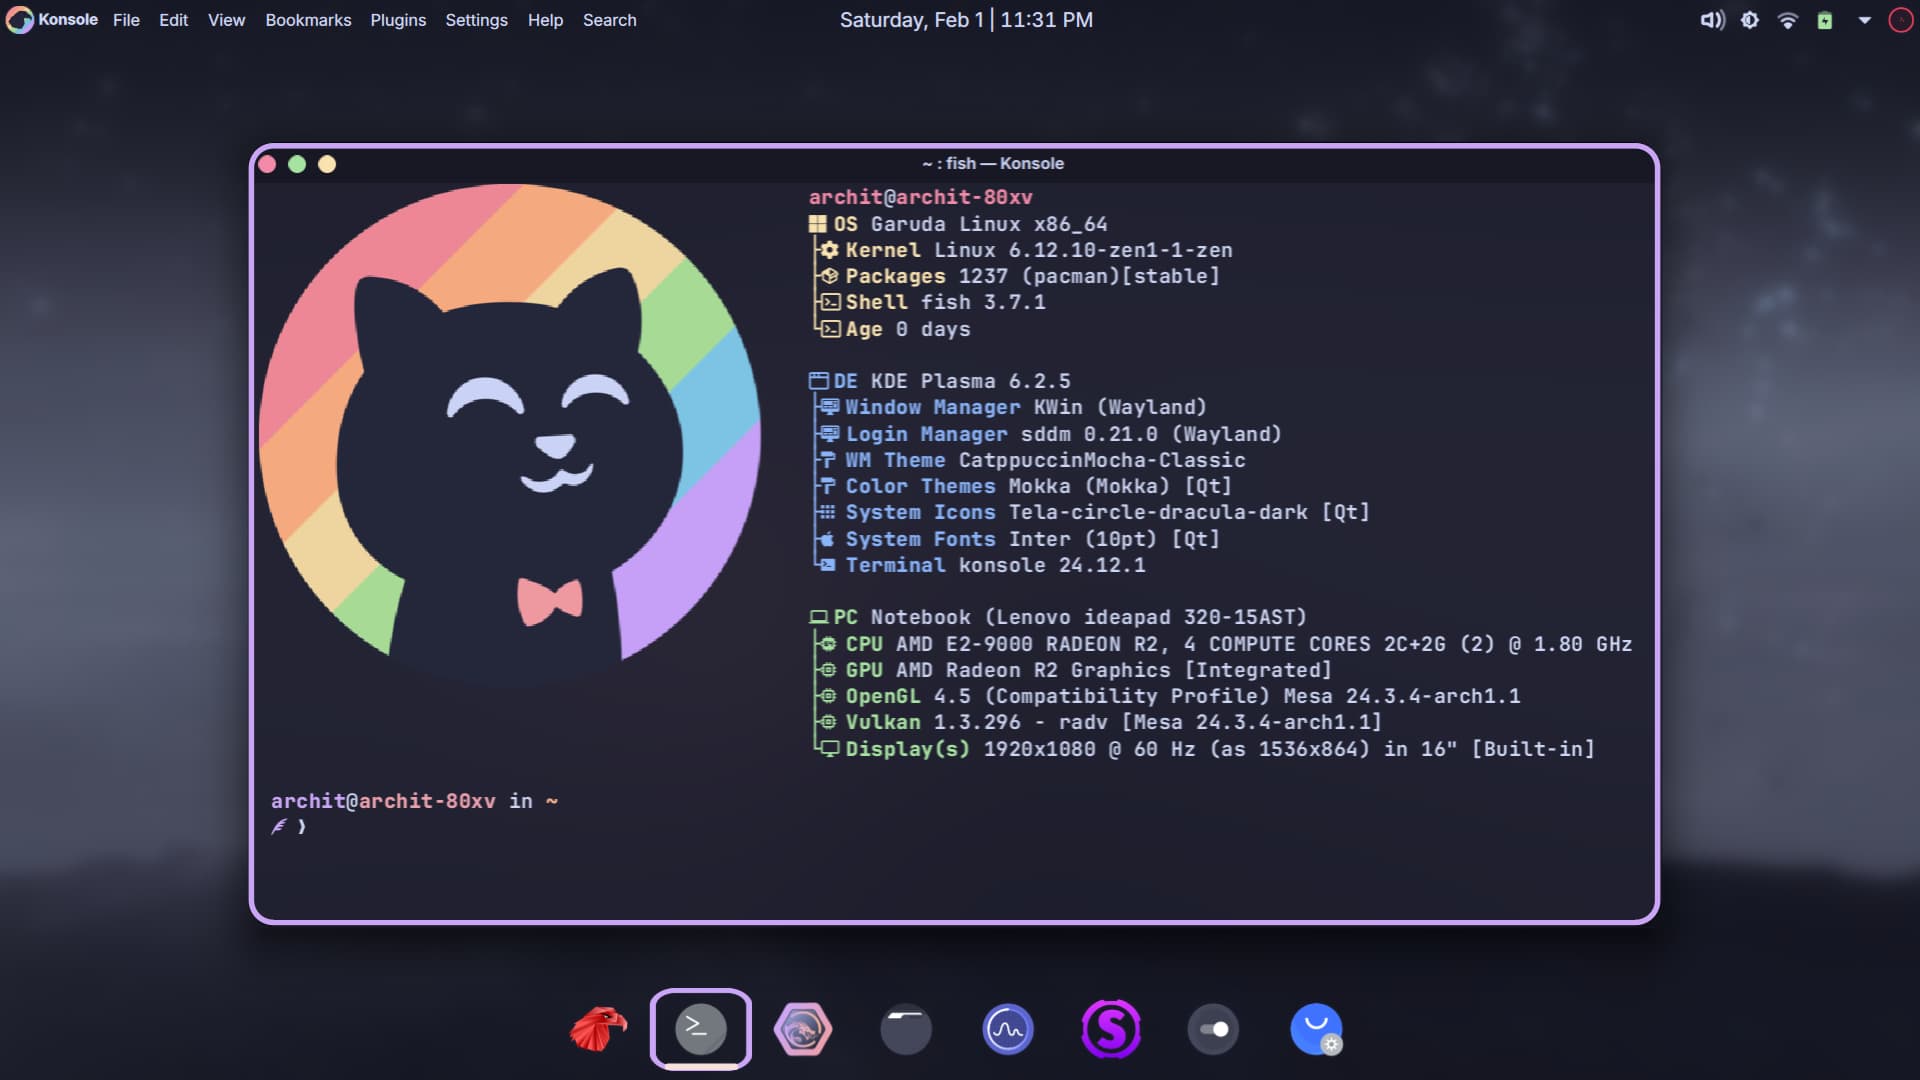1920x1080 pixels.
Task: Click 'System Fonts Inter (10pt)' line
Action: point(1019,539)
